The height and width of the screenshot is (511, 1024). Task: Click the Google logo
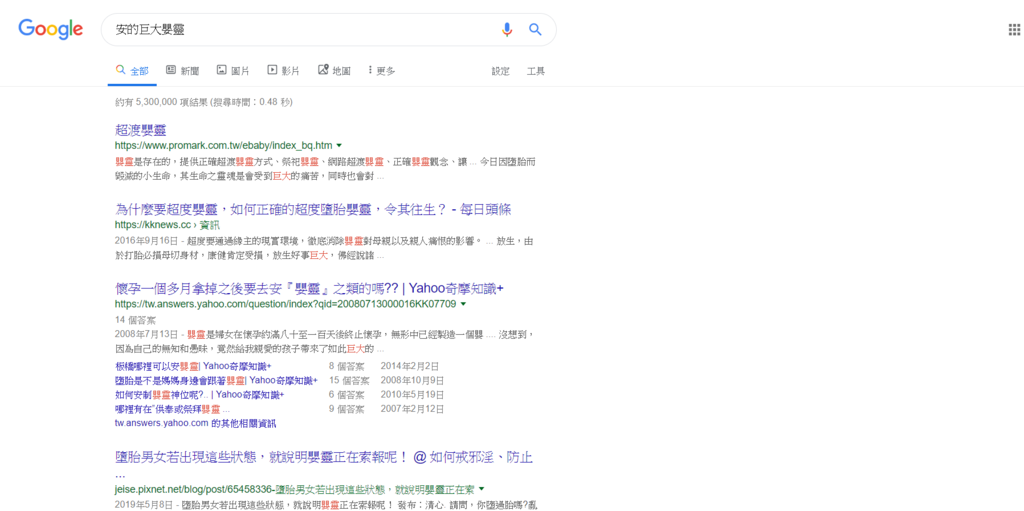(50, 29)
